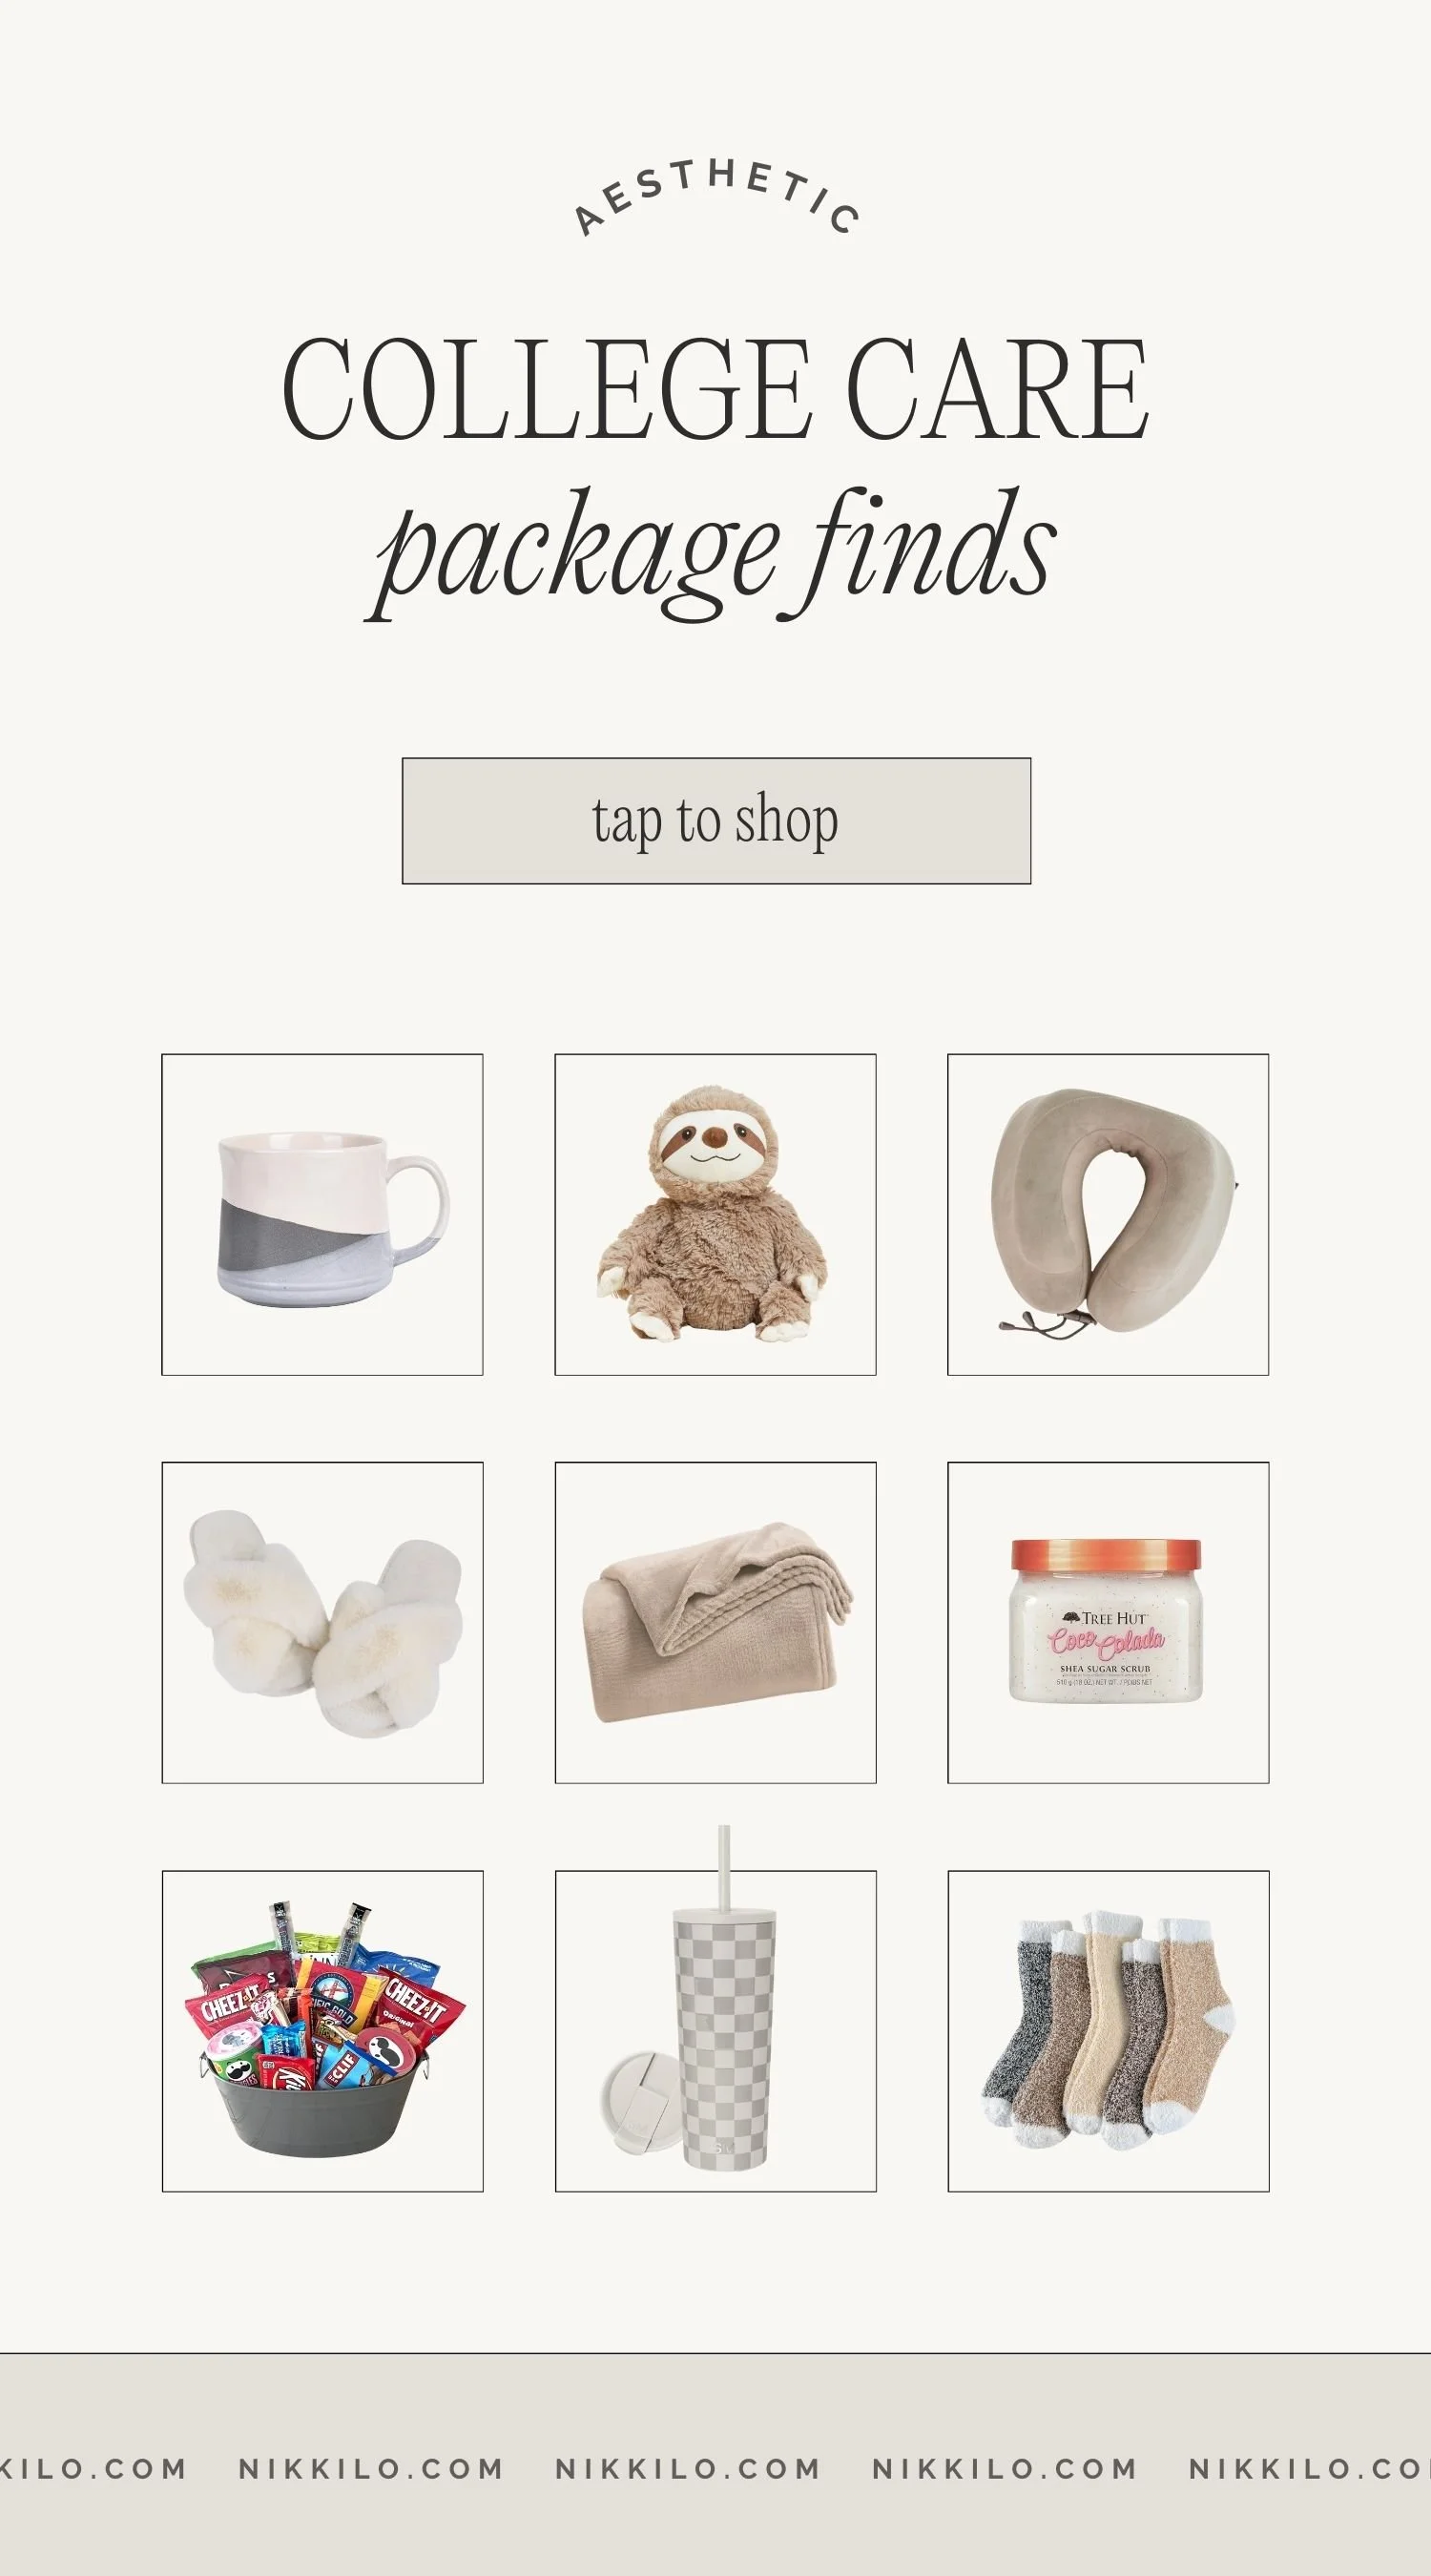Open the snack basket with Cheez-It

point(322,2031)
